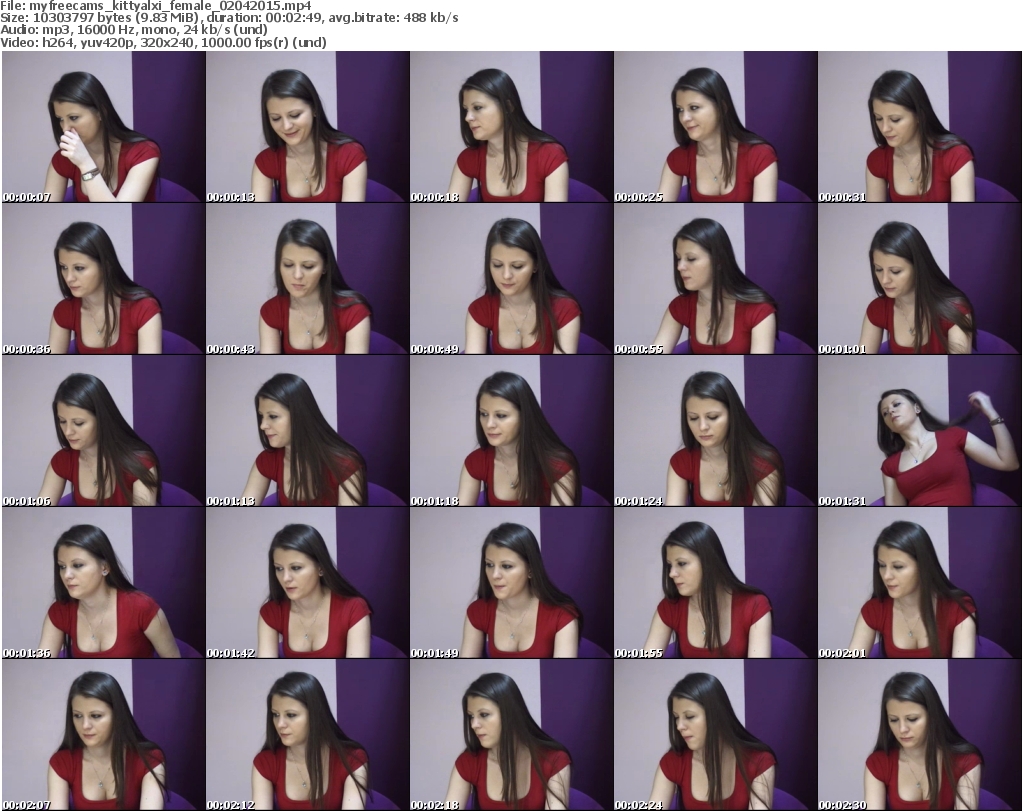Select the frame at 00:02:01
This screenshot has width=1024, height=811.
pos(919,584)
